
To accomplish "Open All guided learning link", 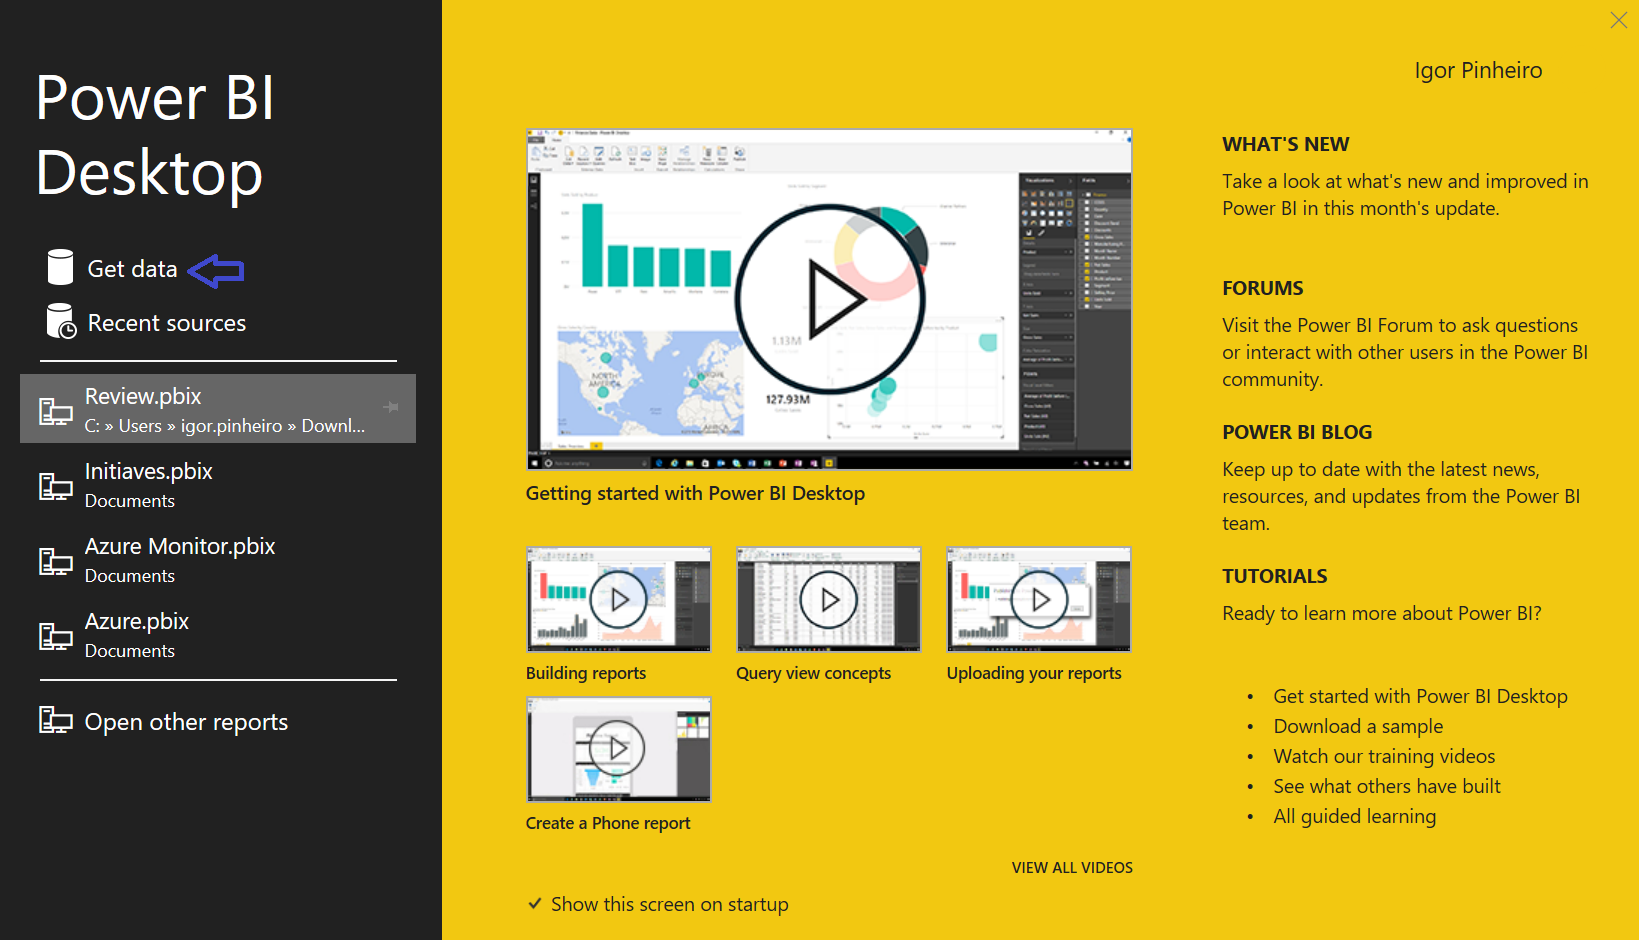I will point(1354,816).
